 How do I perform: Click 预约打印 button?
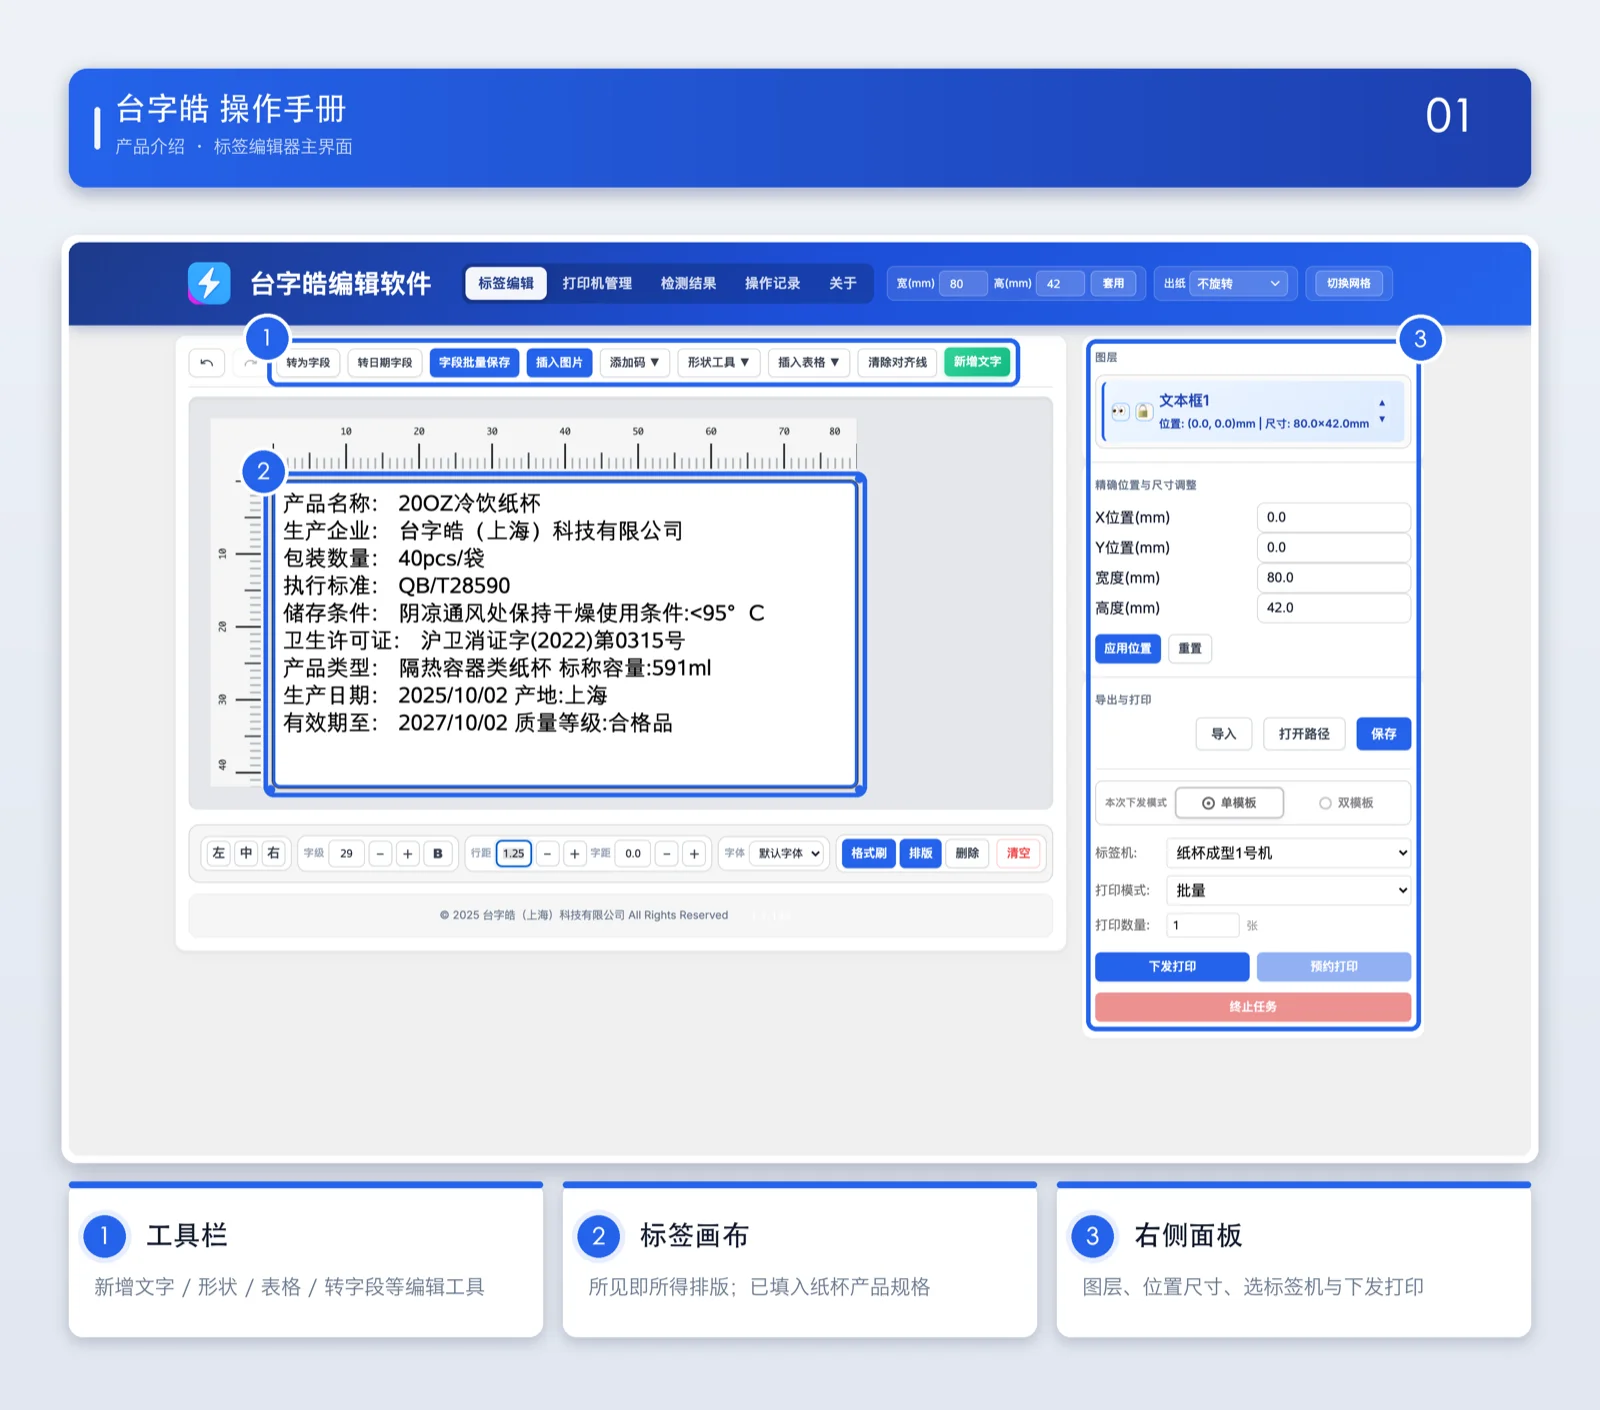click(x=1334, y=967)
